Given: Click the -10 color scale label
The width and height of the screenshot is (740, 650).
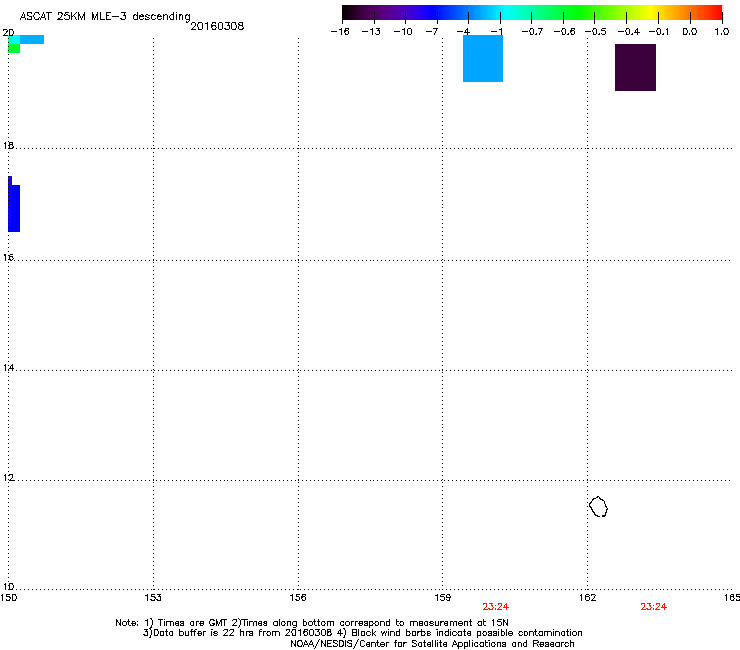Looking at the screenshot, I should pyautogui.click(x=403, y=32).
